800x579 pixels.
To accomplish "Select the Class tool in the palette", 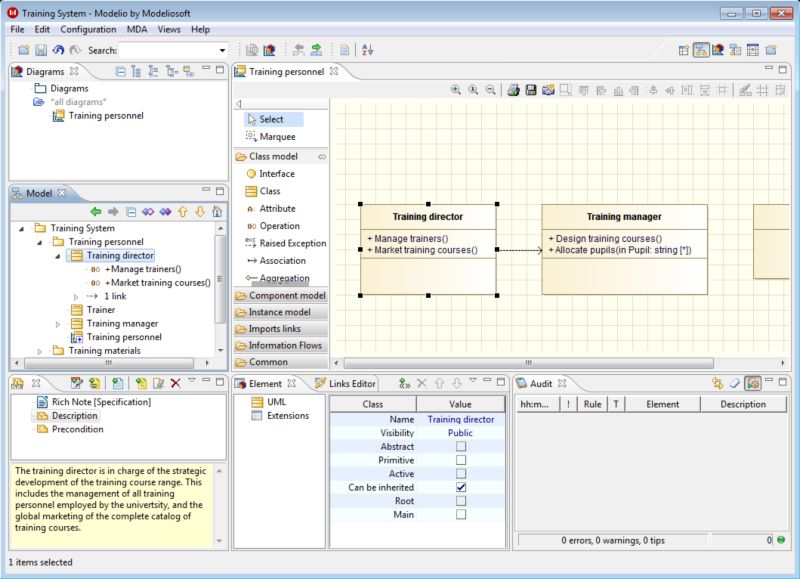I will click(266, 190).
